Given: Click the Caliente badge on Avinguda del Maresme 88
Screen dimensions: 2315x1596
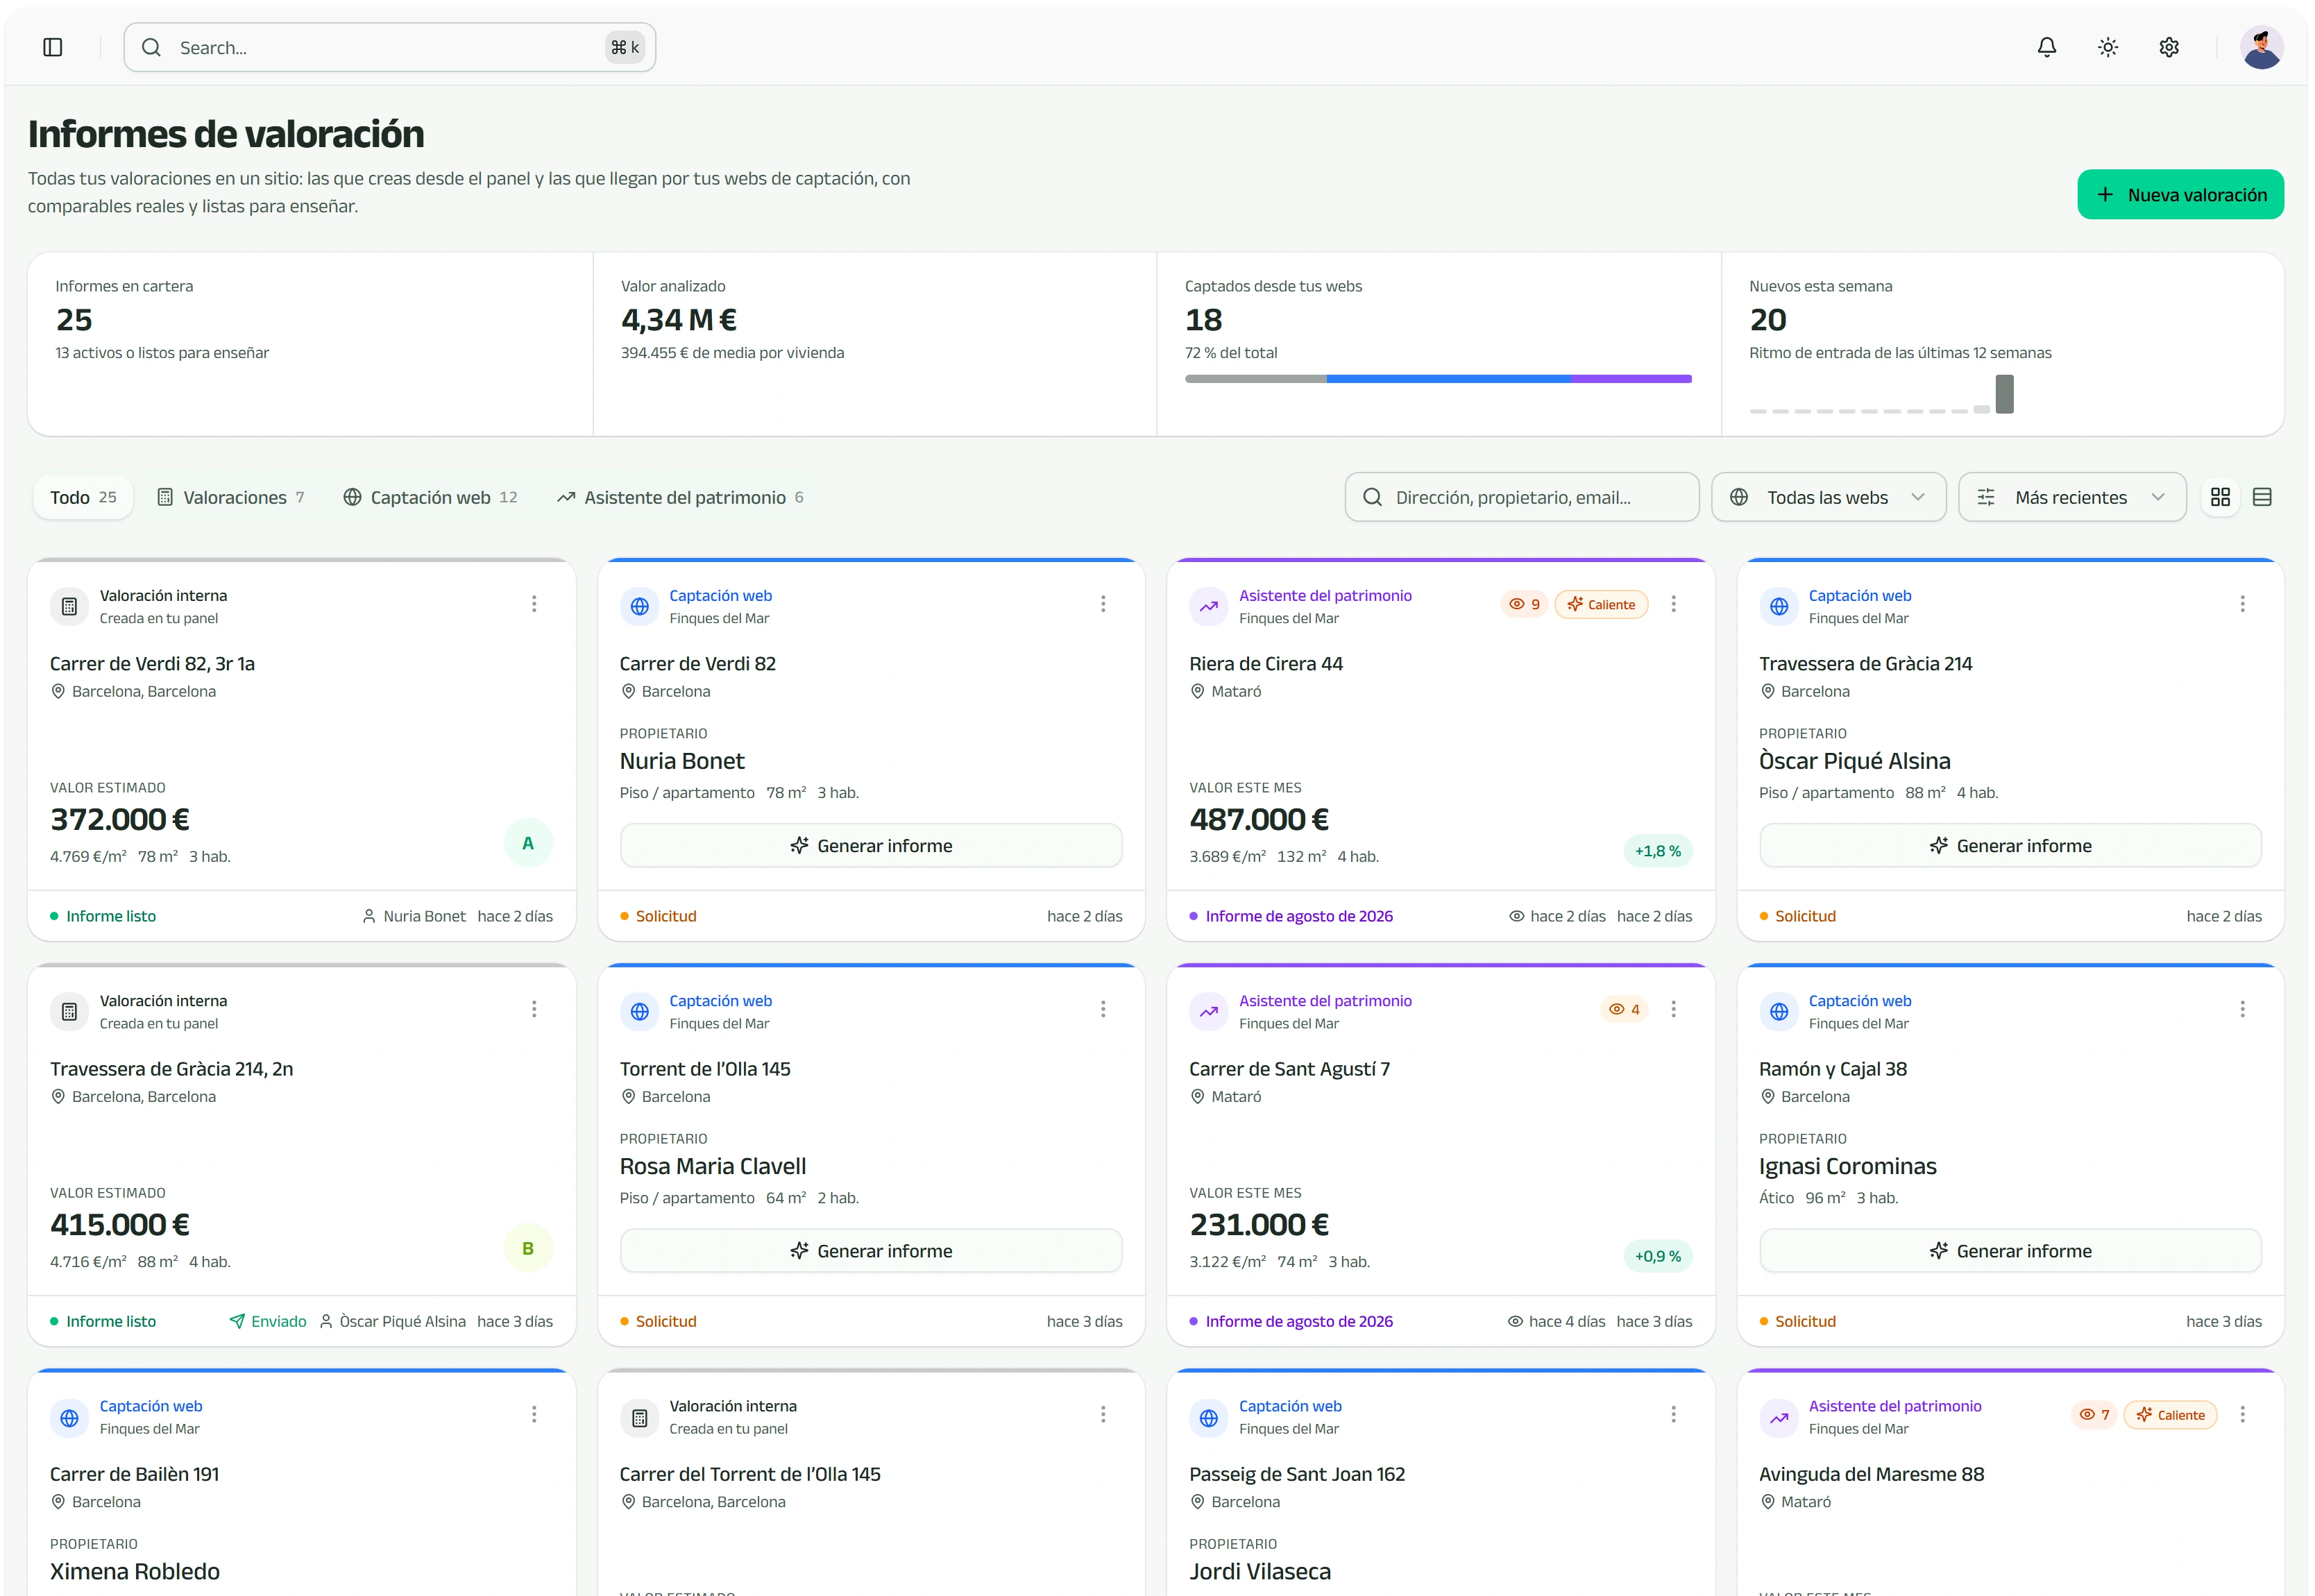Looking at the screenshot, I should 2170,1414.
